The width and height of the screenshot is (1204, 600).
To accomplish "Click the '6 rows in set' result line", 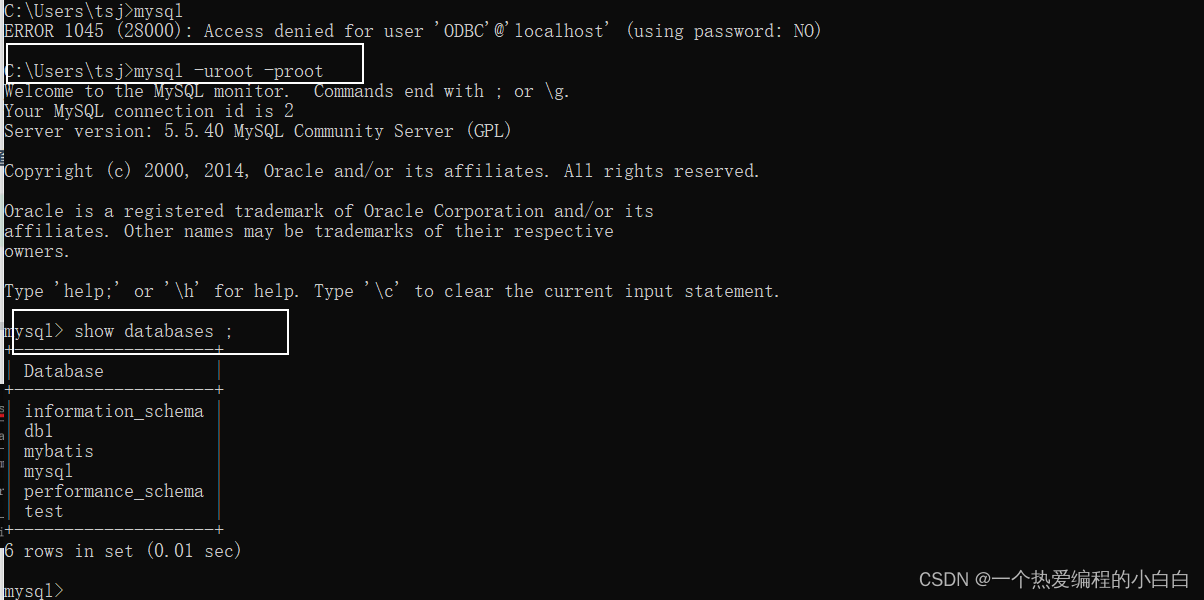I will (123, 551).
